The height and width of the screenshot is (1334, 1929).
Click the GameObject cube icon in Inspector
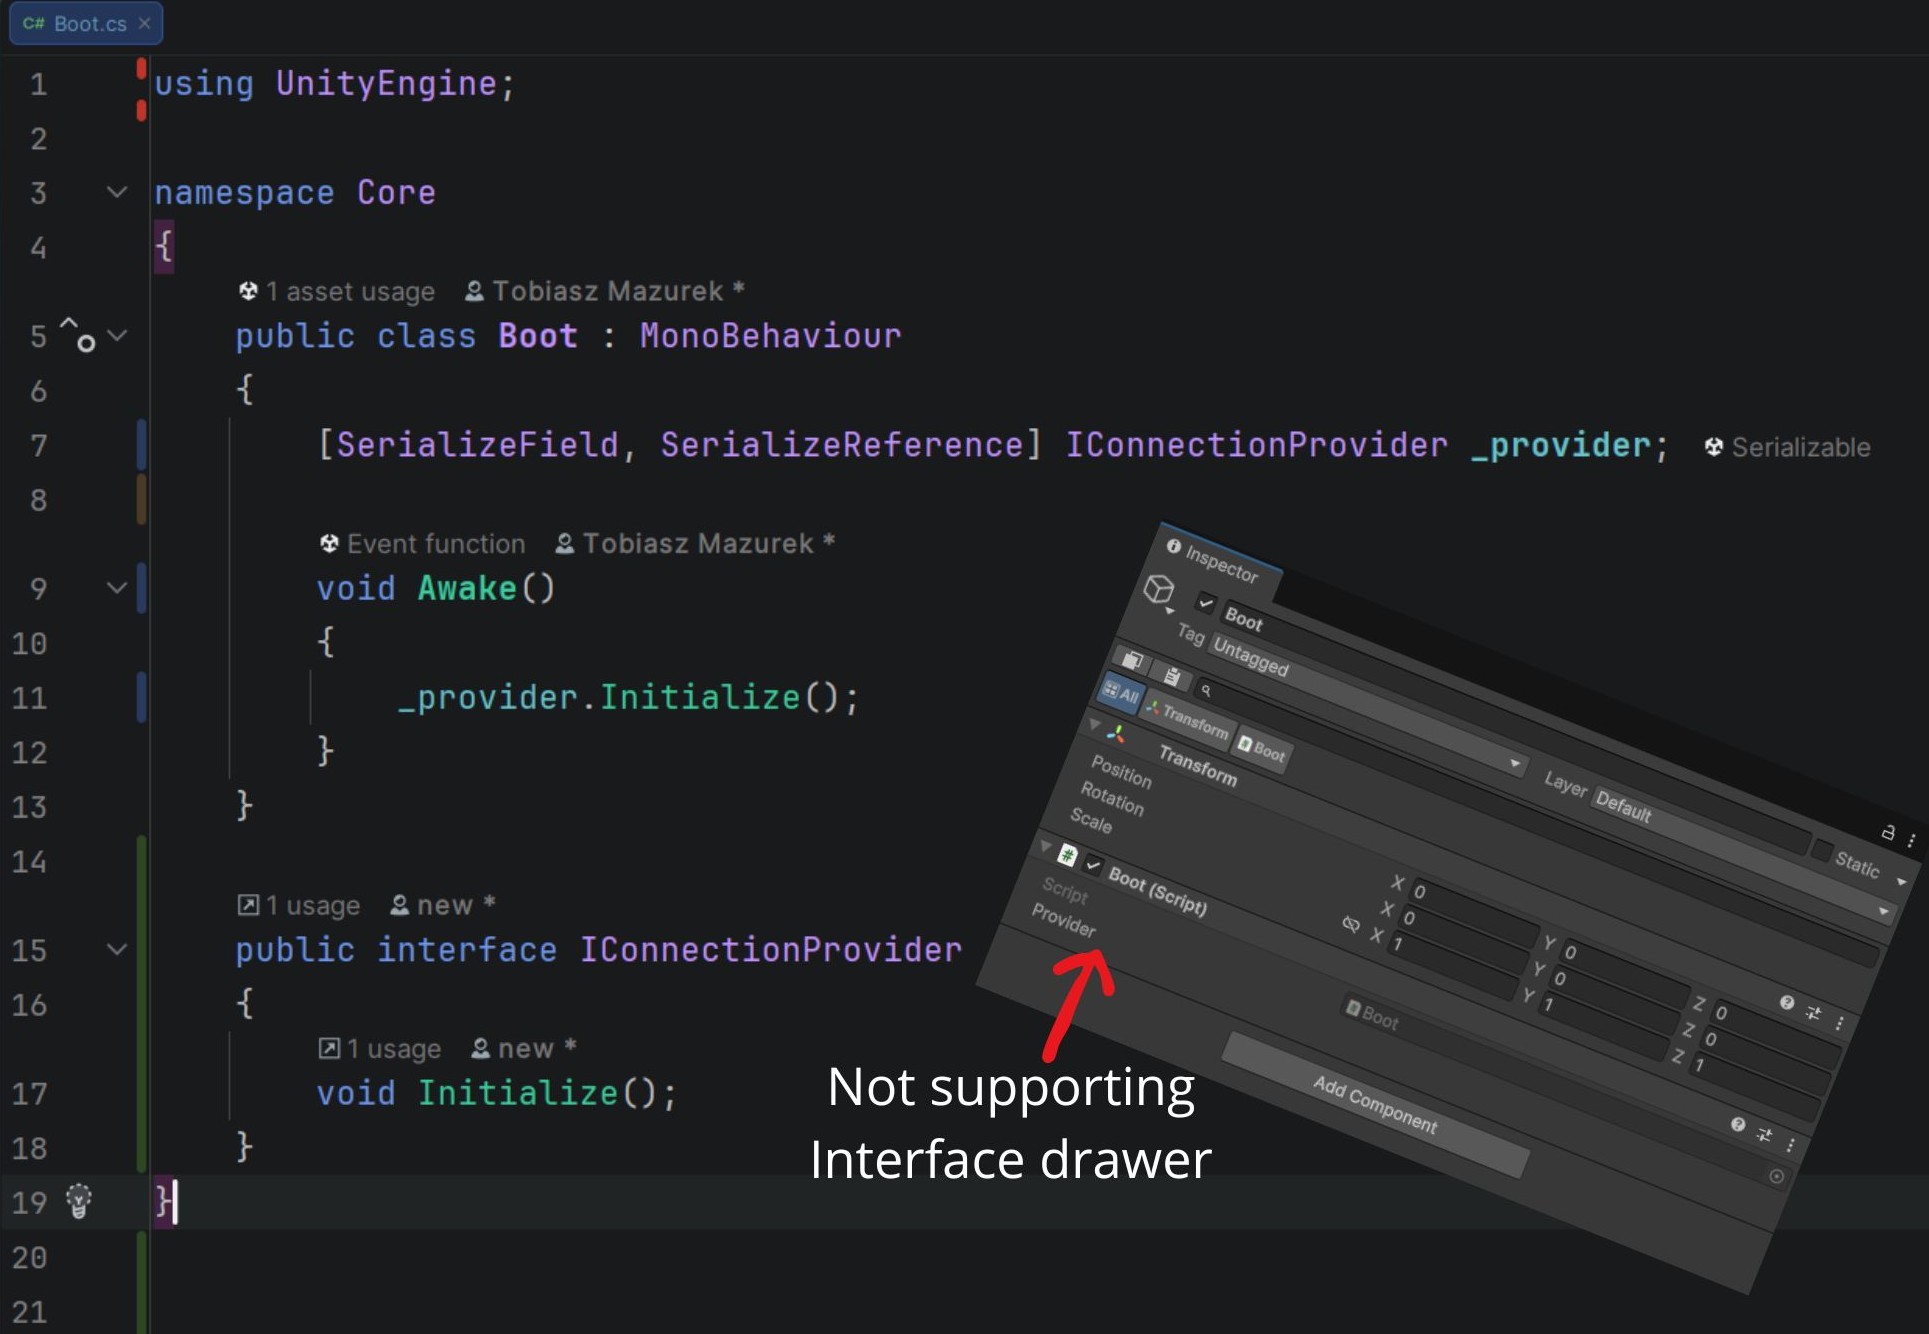[x=1159, y=588]
